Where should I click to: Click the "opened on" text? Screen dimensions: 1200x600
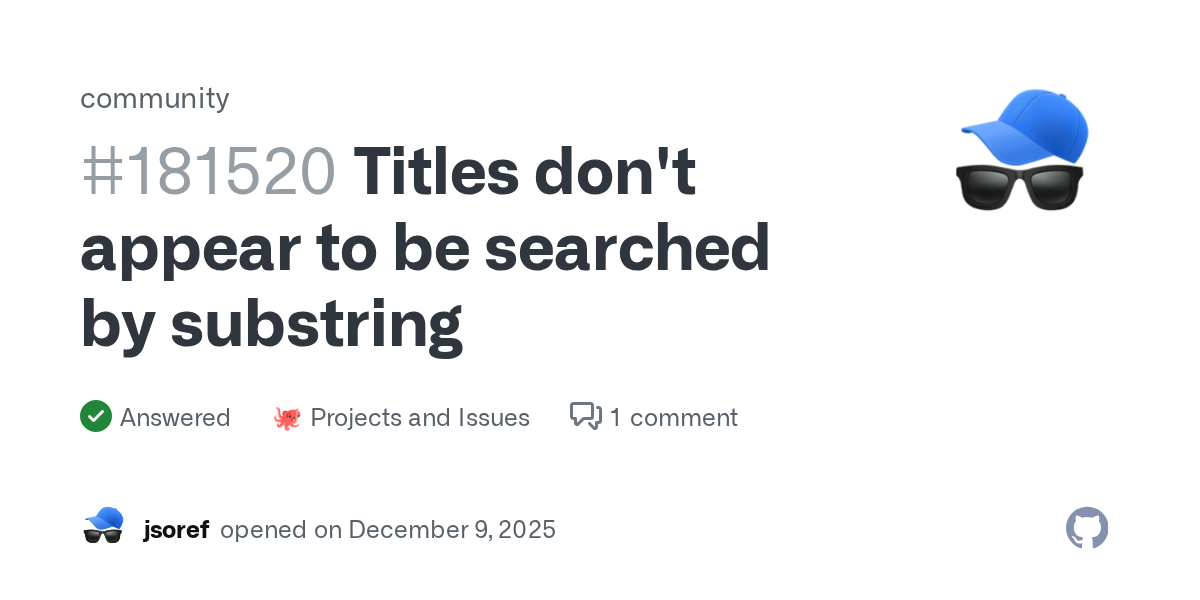pos(281,529)
